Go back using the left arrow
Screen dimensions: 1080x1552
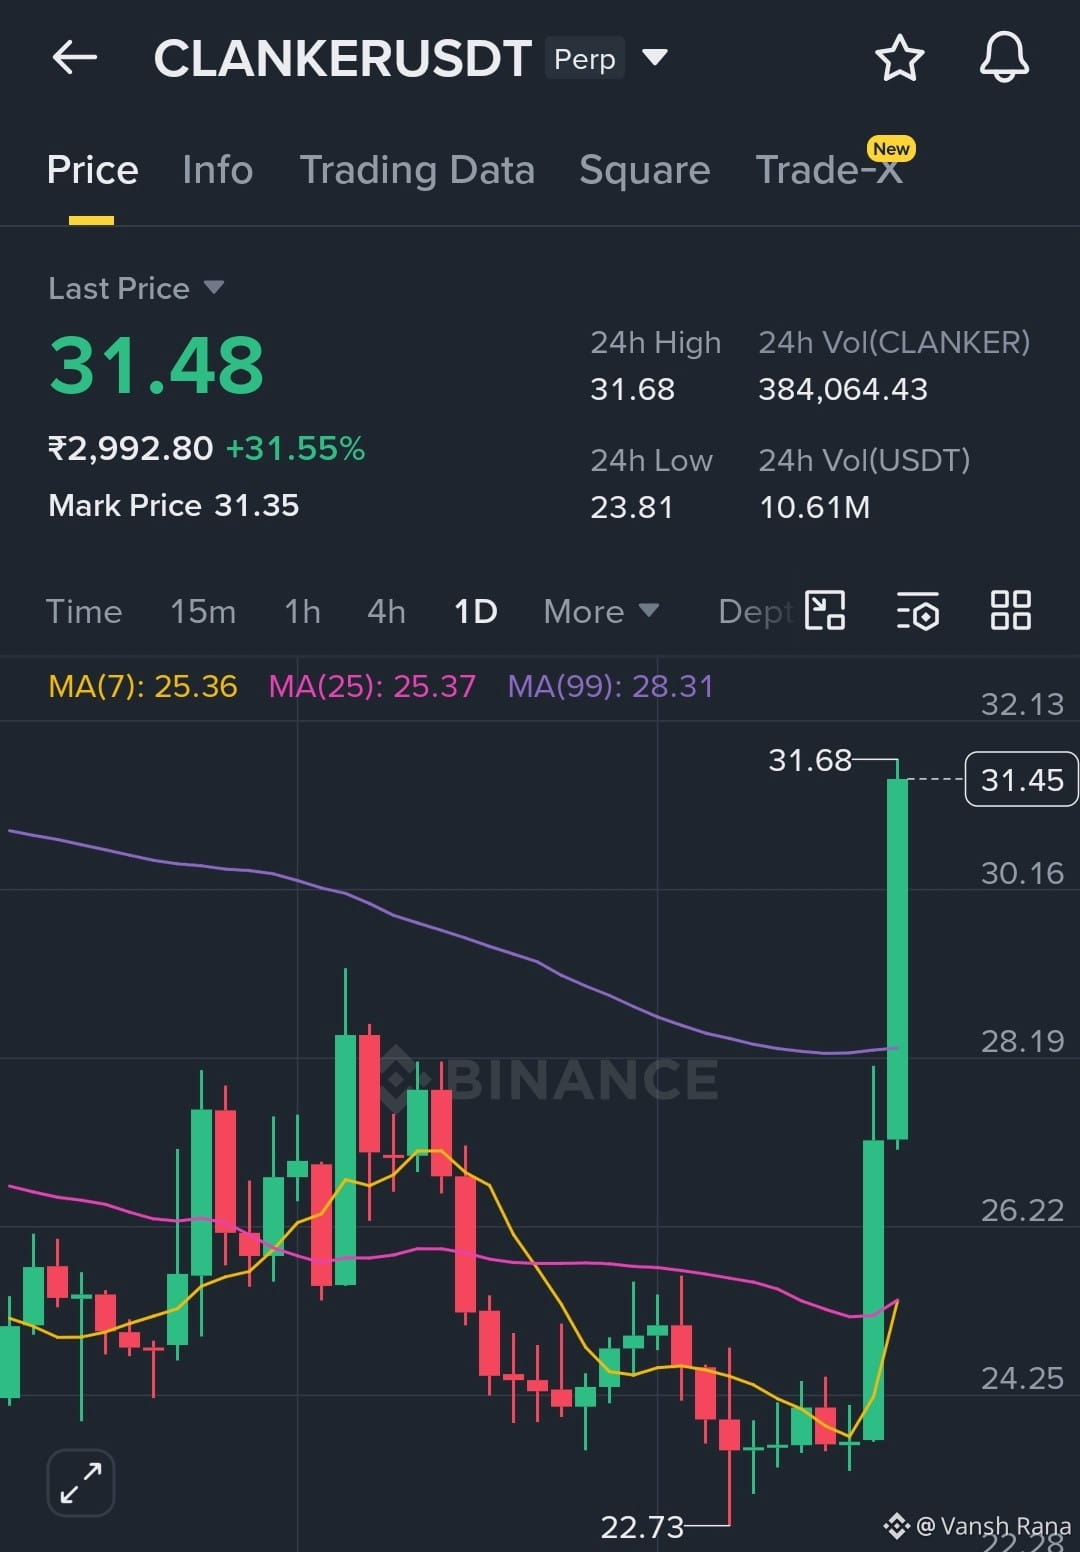(75, 58)
